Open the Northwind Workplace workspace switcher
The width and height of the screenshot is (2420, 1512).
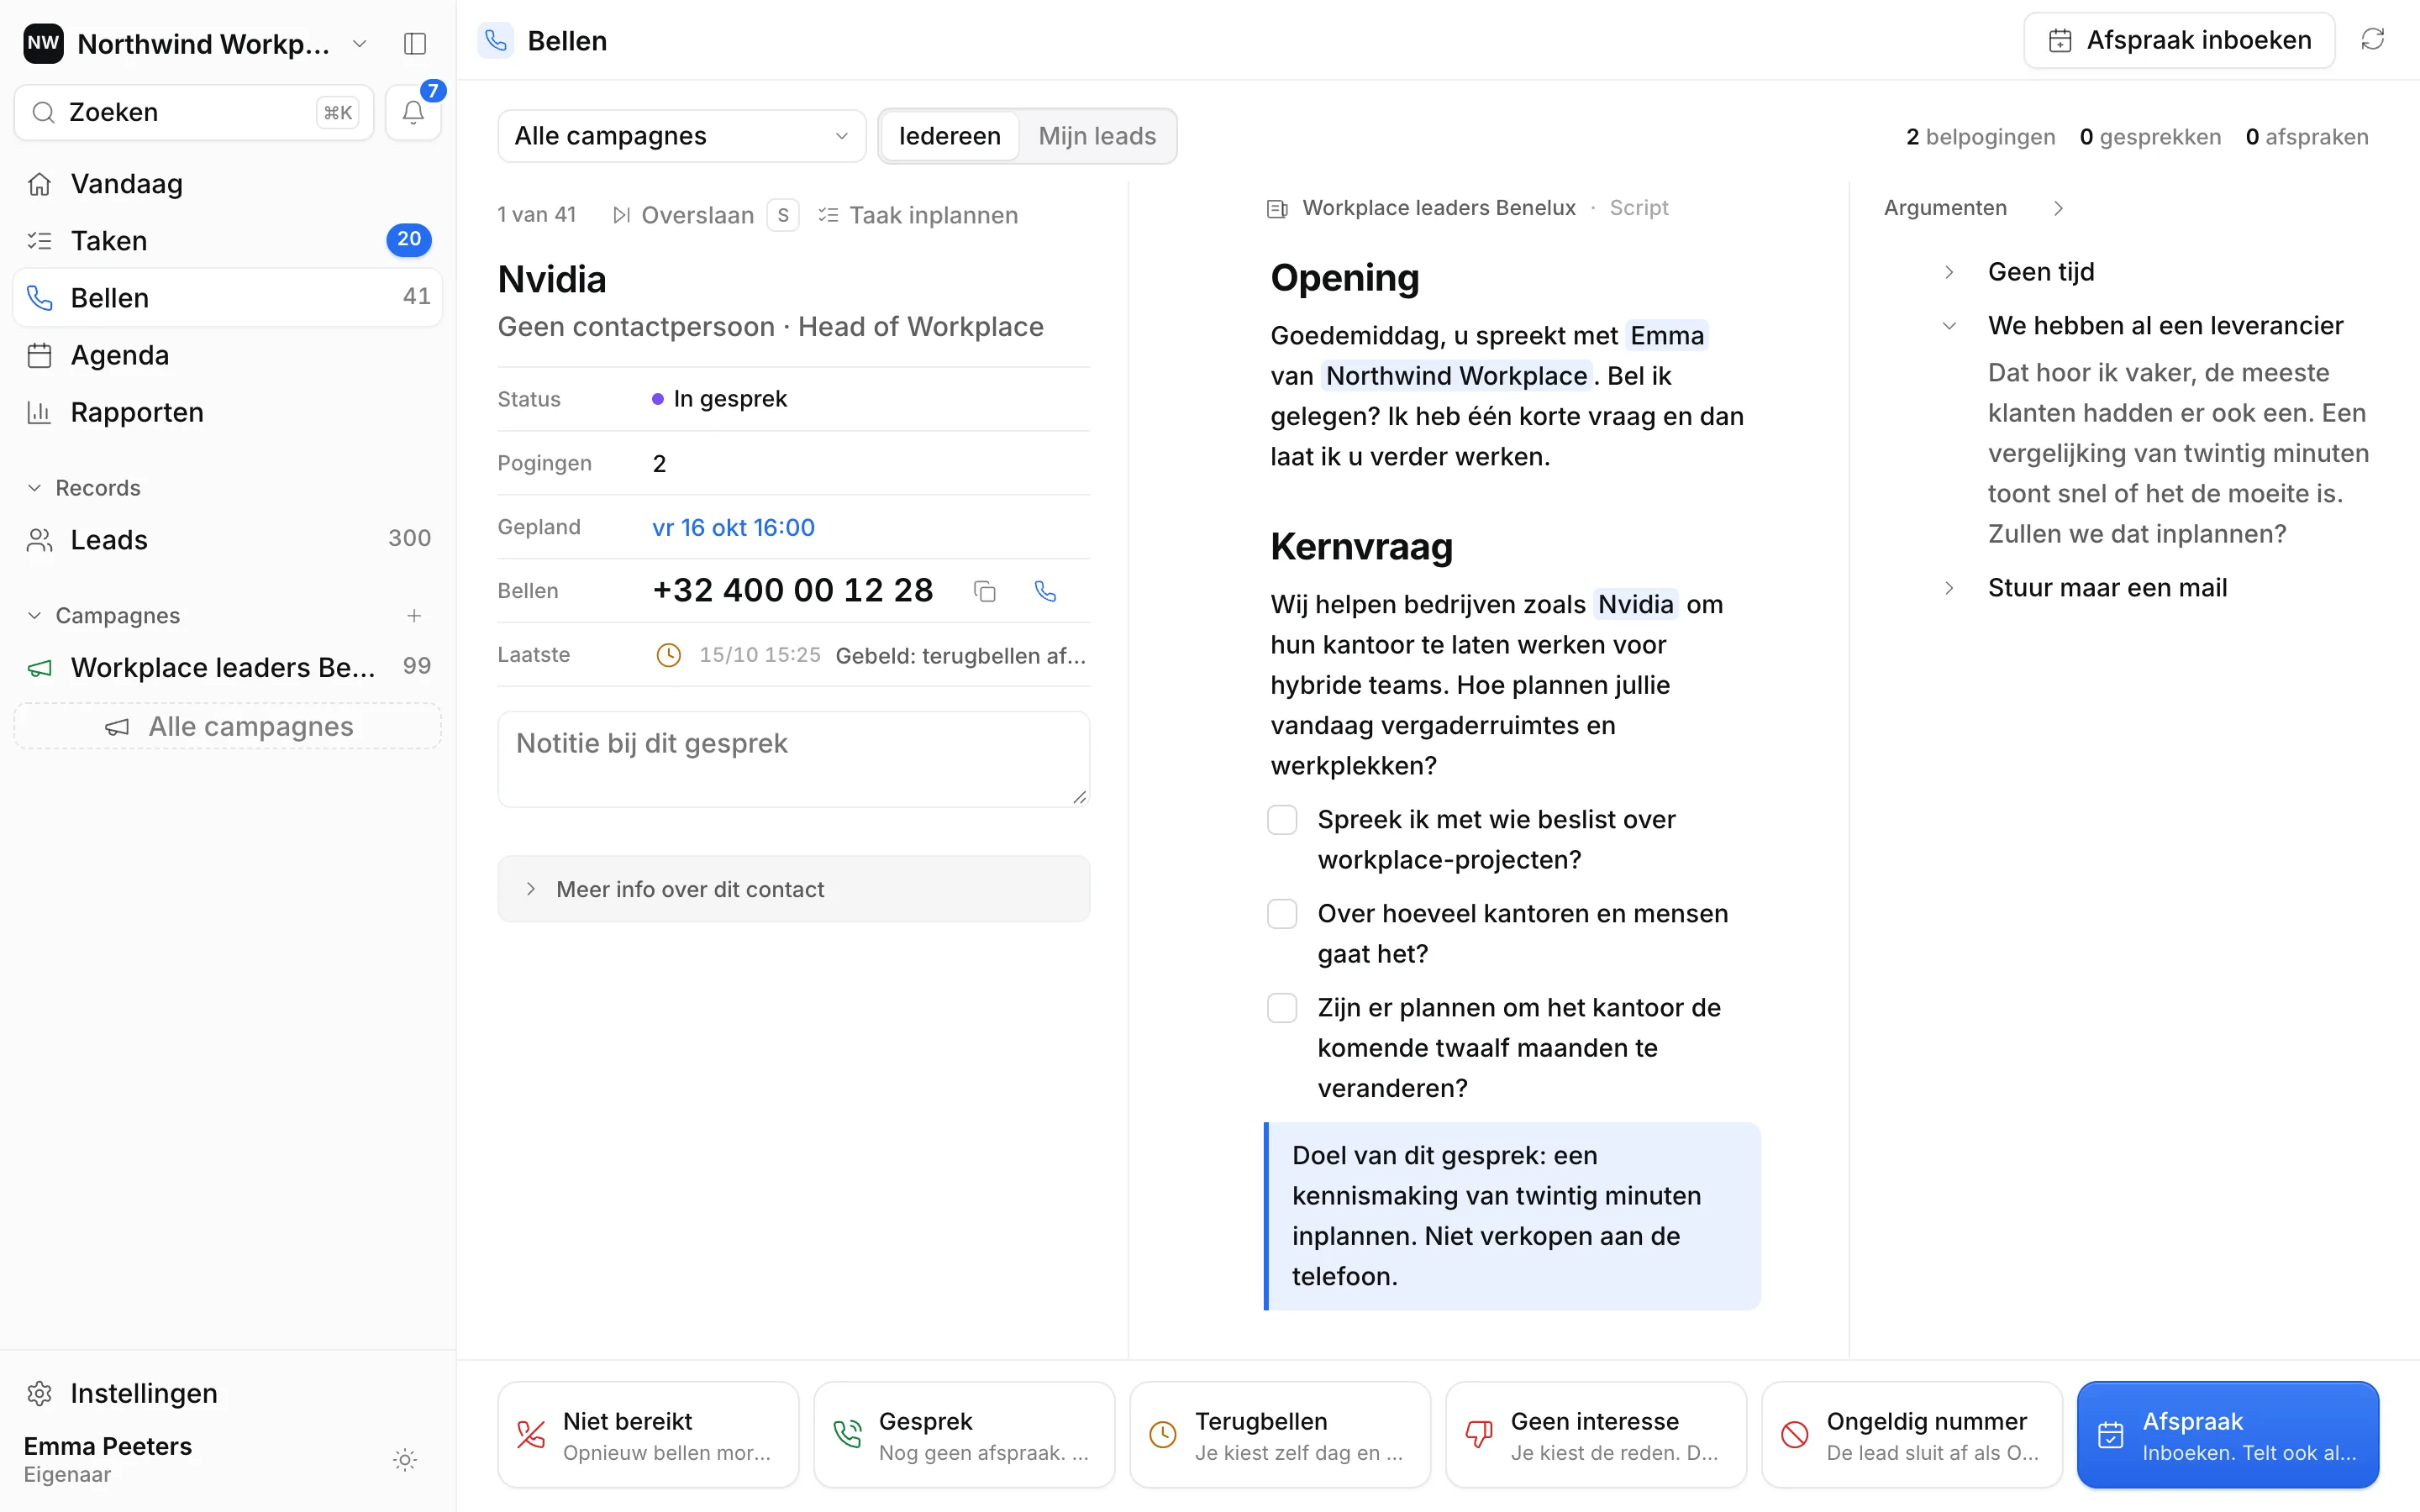tap(197, 44)
